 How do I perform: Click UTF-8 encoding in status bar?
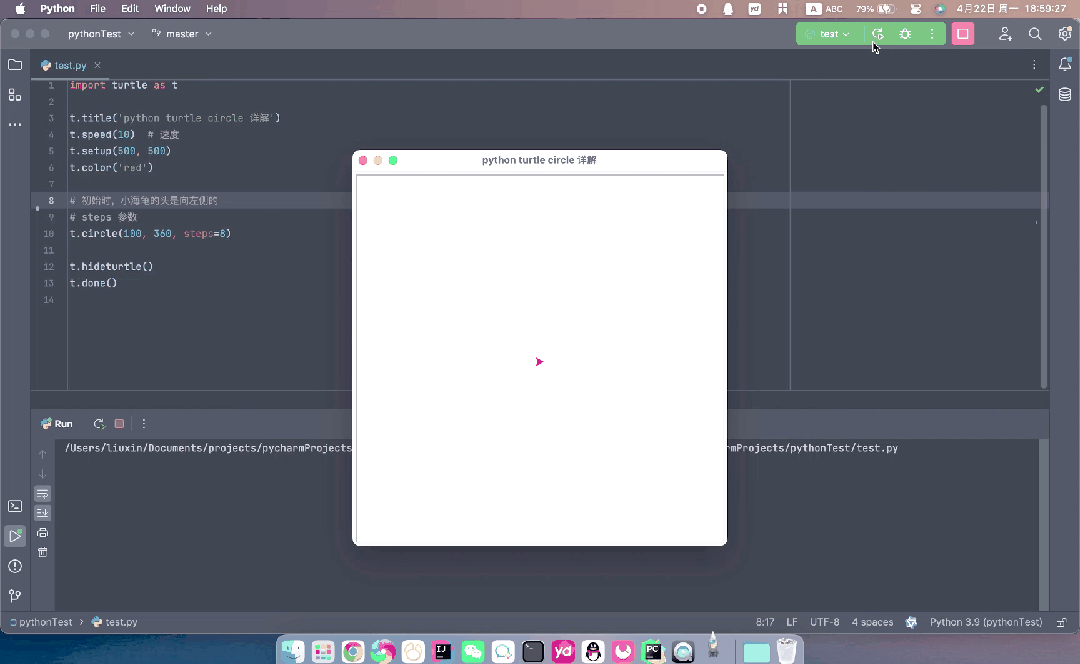[824, 622]
